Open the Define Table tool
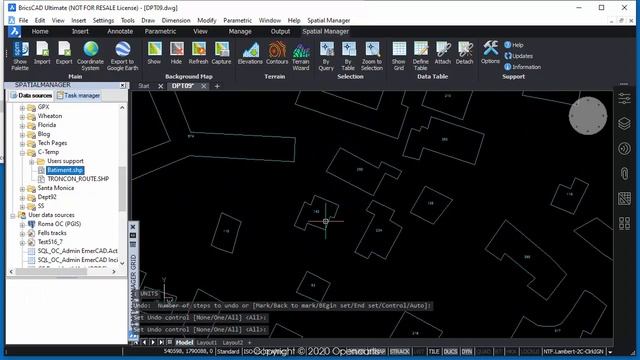The width and height of the screenshot is (640, 360). click(420, 56)
